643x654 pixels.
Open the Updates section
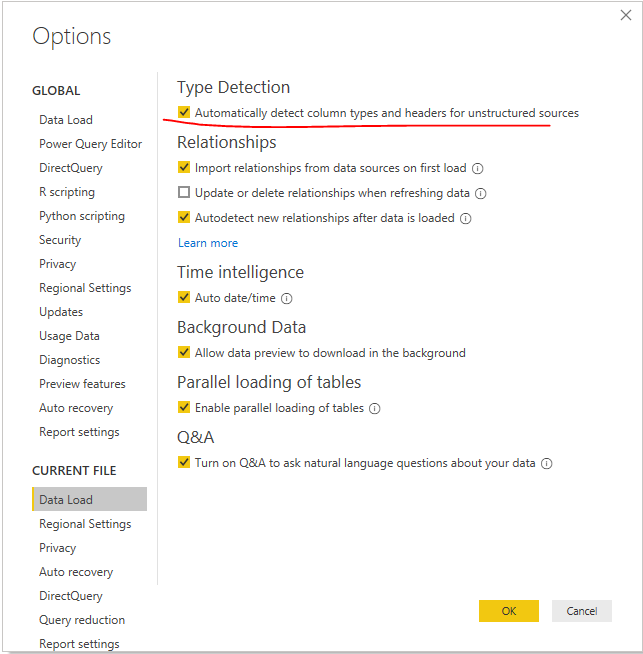61,312
